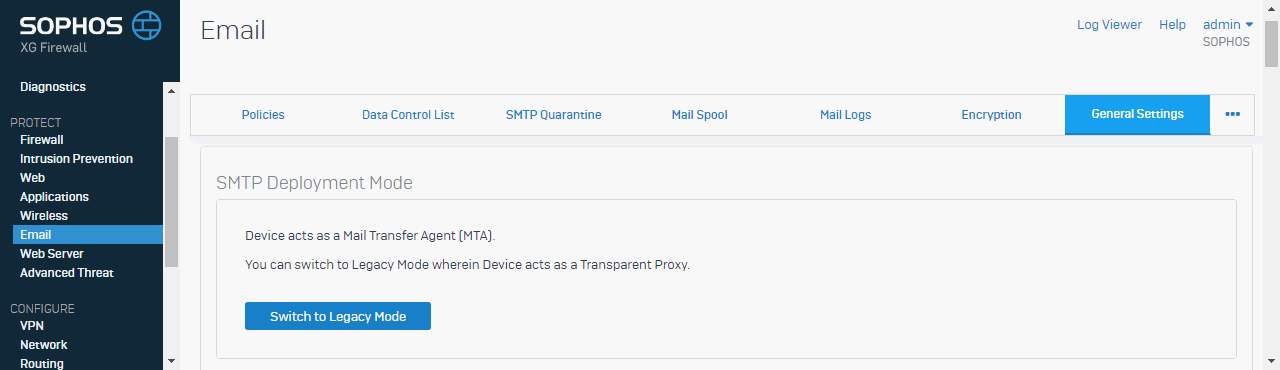The image size is (1280, 370).
Task: Open the SMTP Quarantine tab
Action: tap(554, 114)
